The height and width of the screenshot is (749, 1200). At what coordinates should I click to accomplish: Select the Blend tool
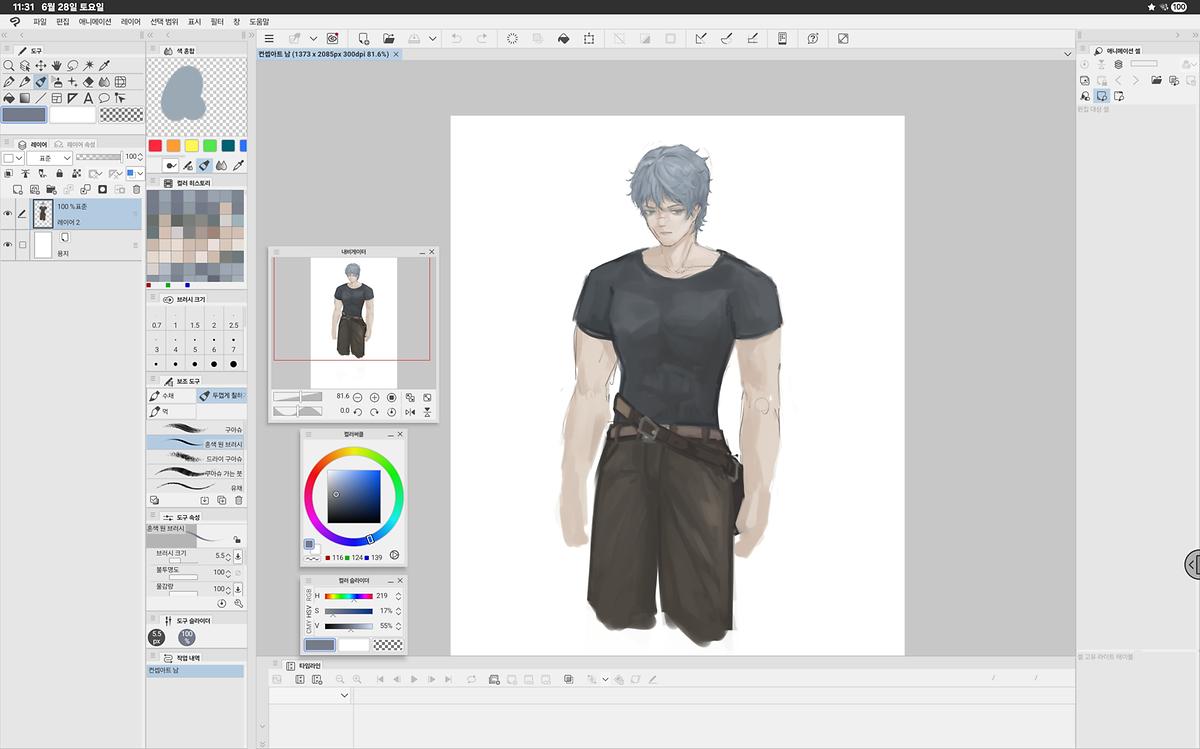click(104, 82)
